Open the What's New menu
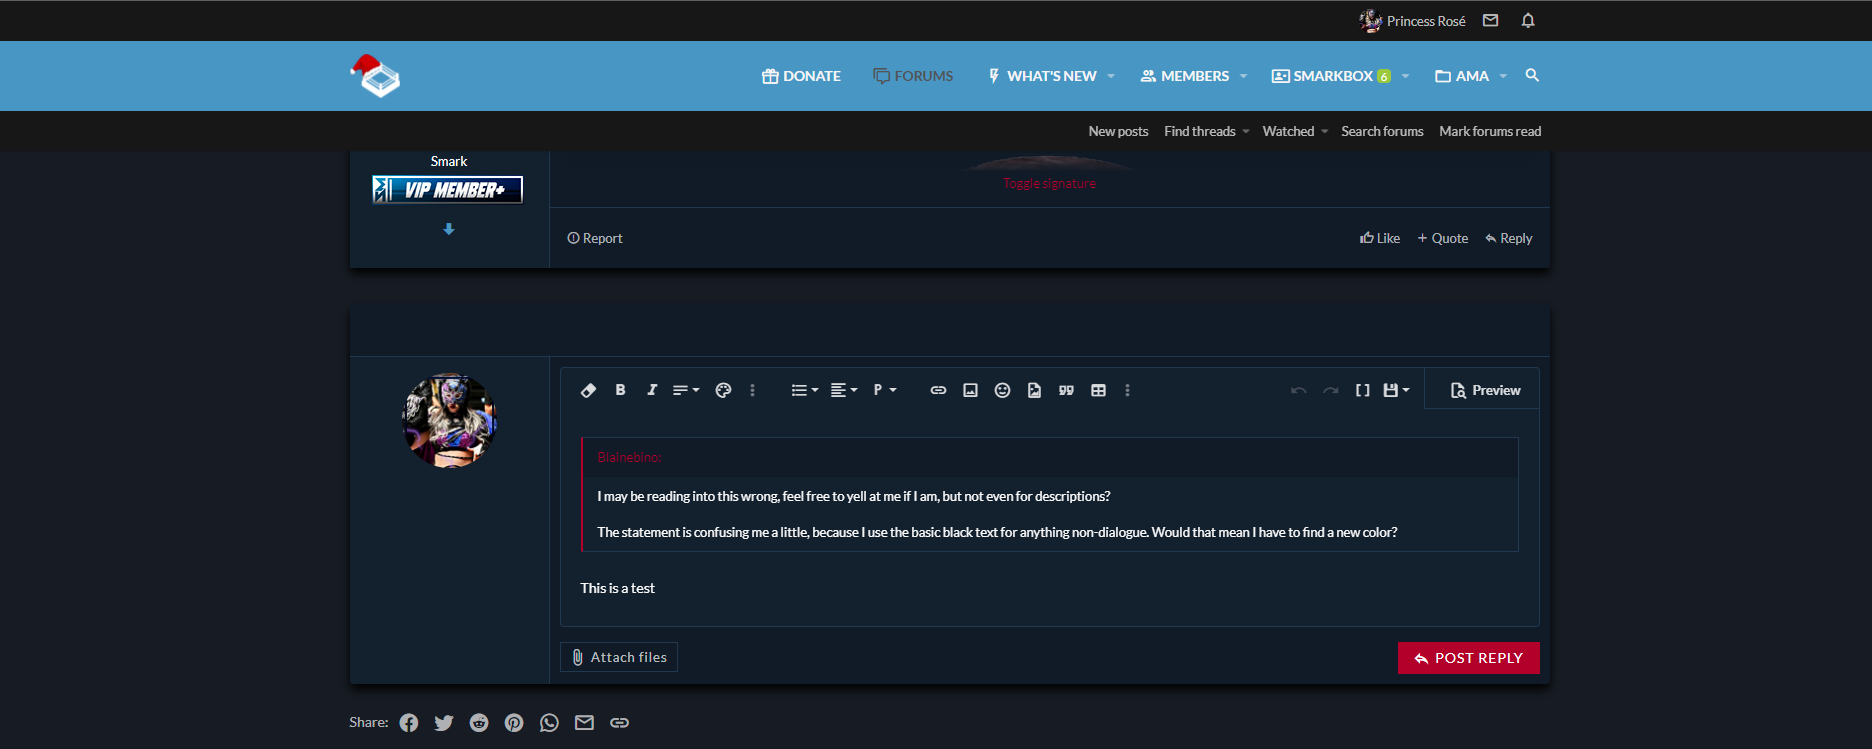The image size is (1872, 749). point(1050,76)
